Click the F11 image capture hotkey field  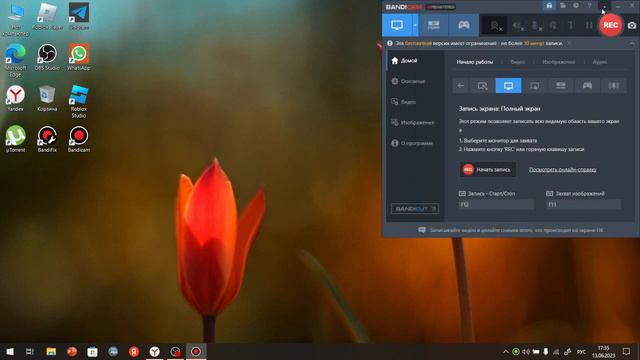584,204
